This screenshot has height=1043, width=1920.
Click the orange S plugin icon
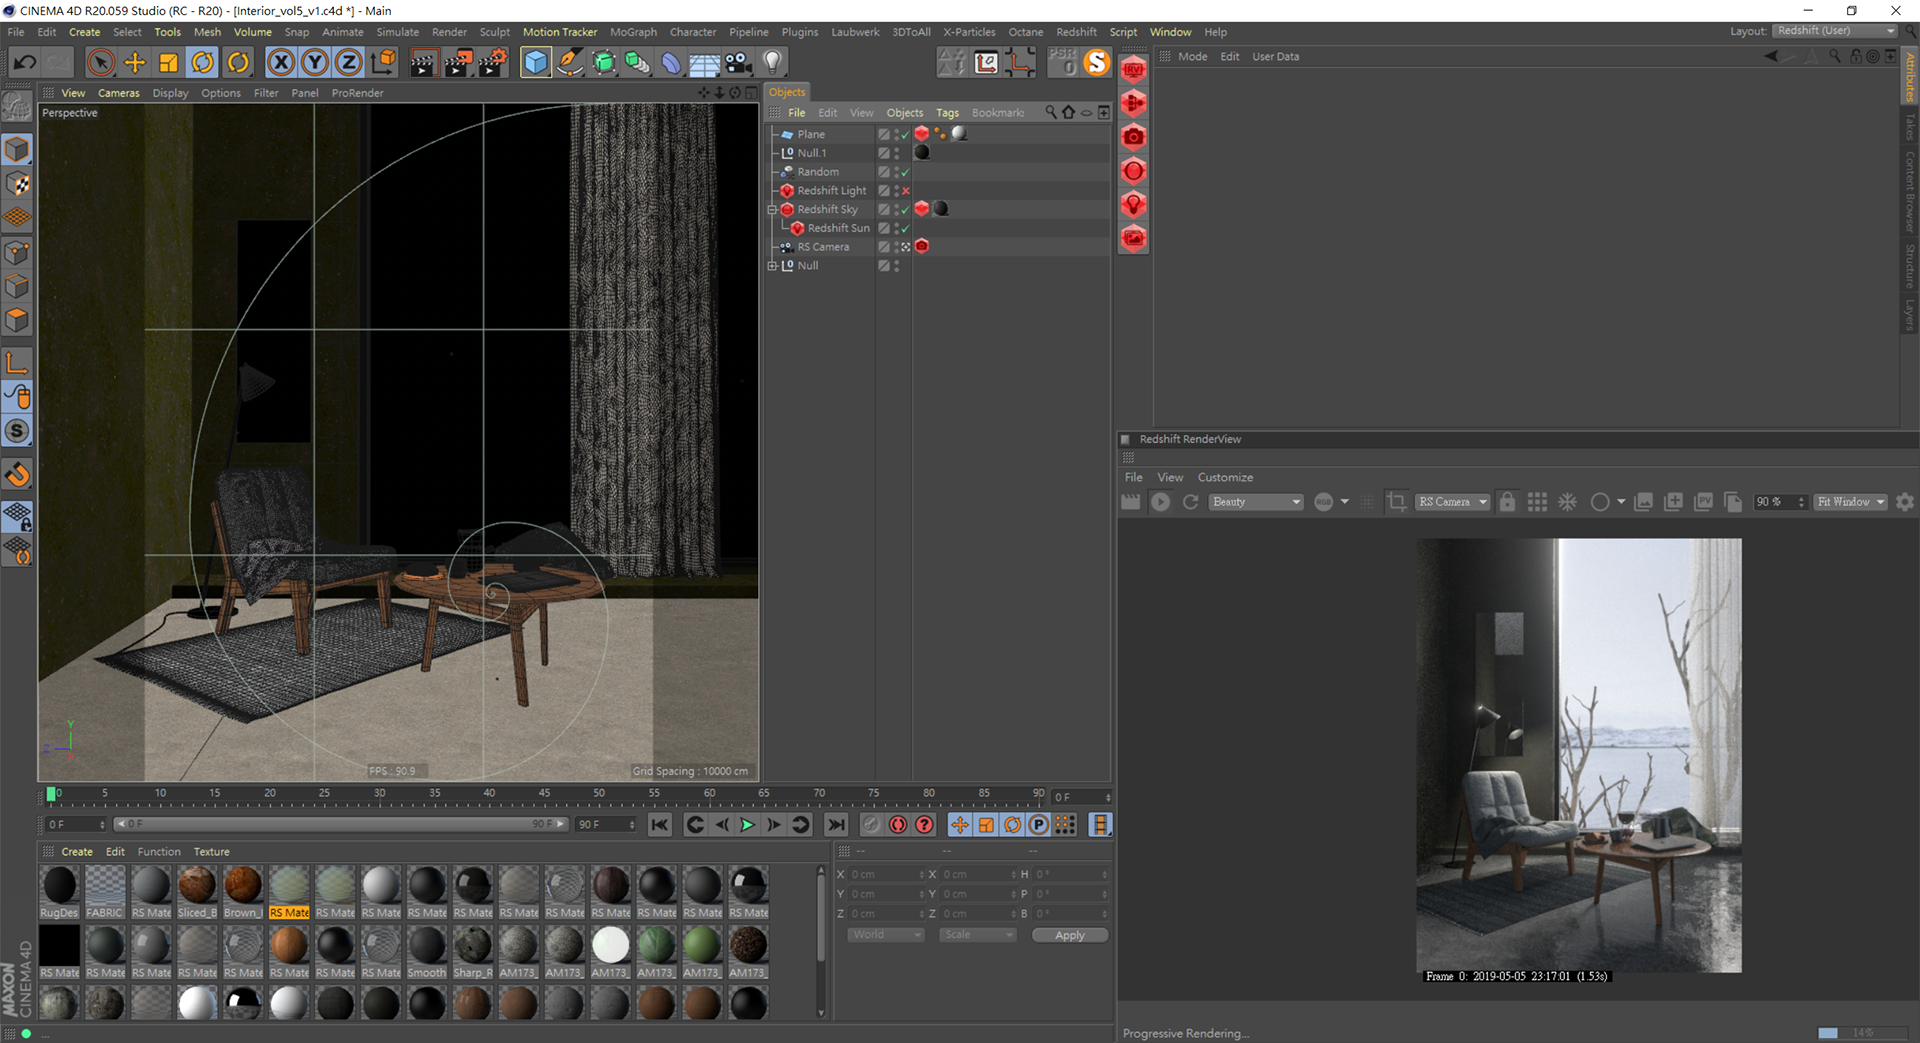coord(1097,62)
